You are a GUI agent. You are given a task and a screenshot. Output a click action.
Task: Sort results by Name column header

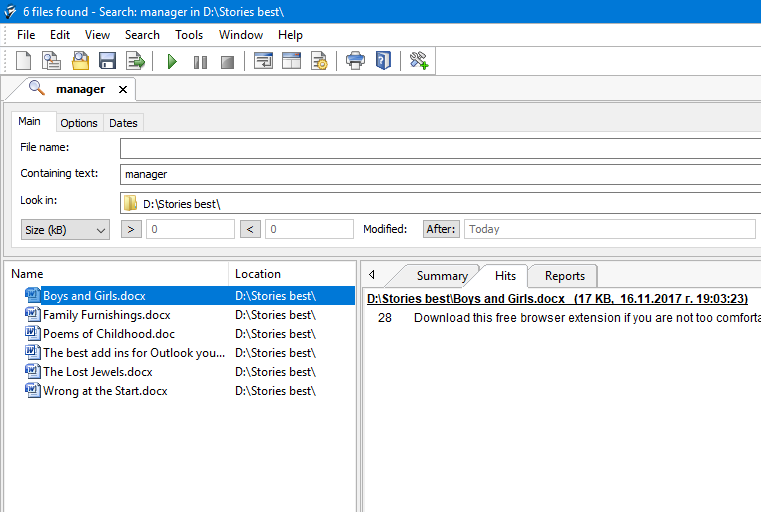pyautogui.click(x=116, y=274)
